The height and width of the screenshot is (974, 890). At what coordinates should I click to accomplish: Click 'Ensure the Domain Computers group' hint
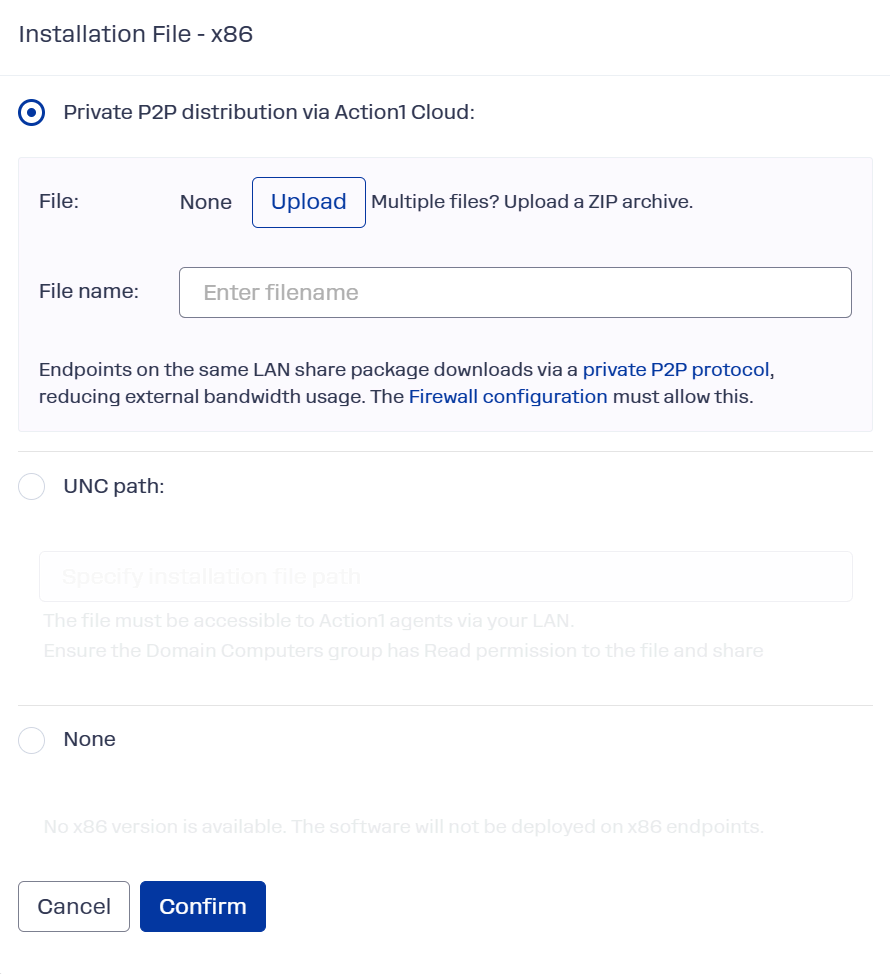(404, 650)
